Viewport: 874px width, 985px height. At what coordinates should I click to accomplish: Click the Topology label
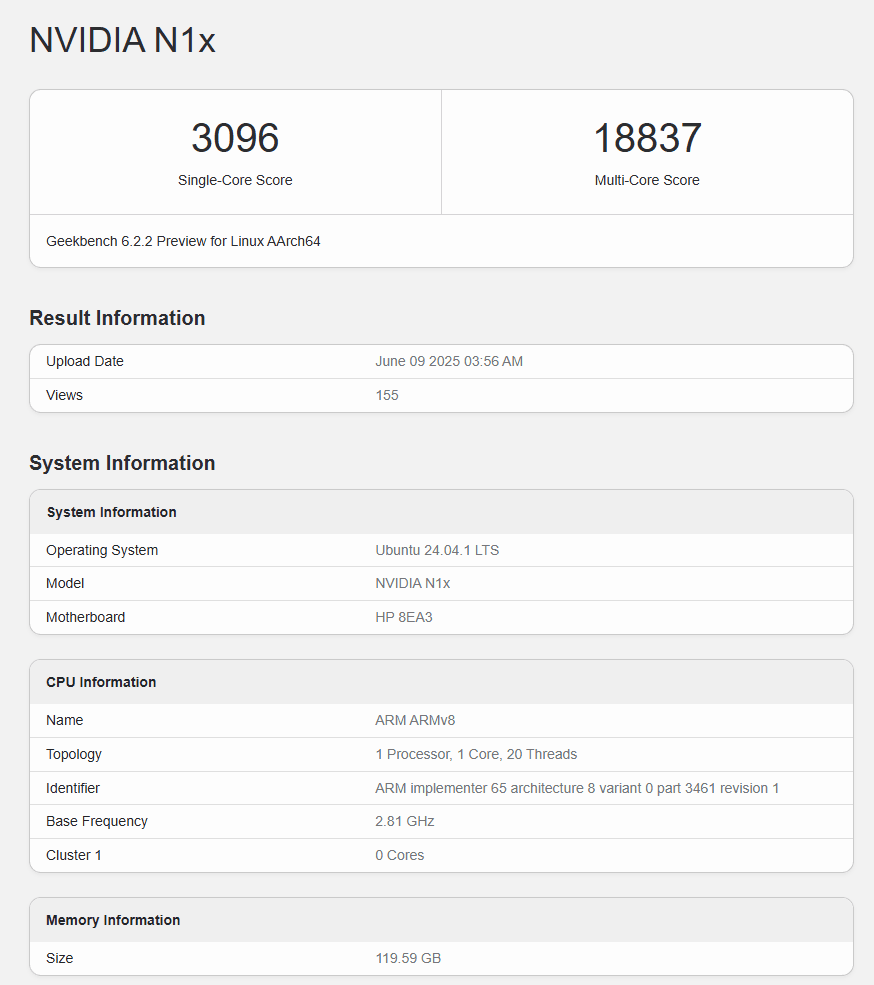(74, 754)
